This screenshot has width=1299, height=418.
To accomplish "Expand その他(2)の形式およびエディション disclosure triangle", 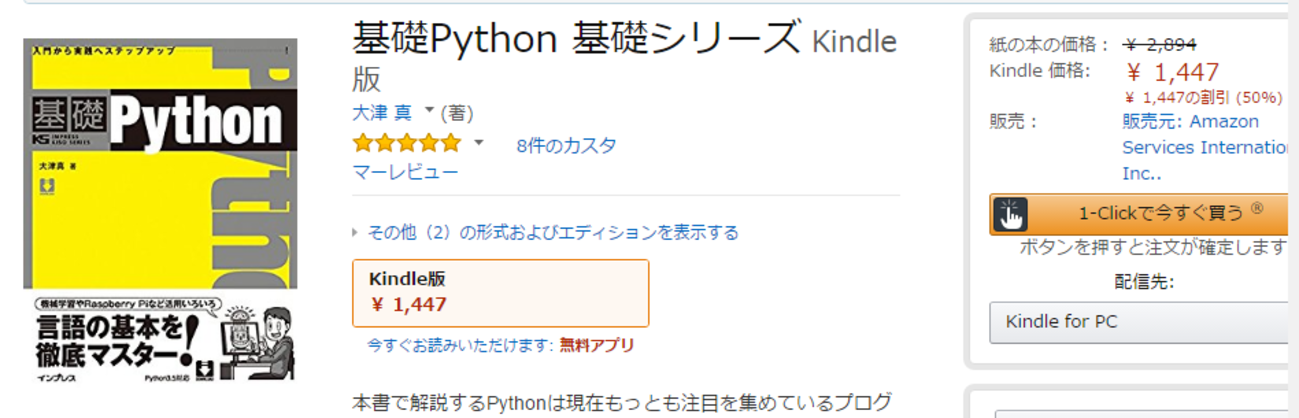I will tap(356, 233).
